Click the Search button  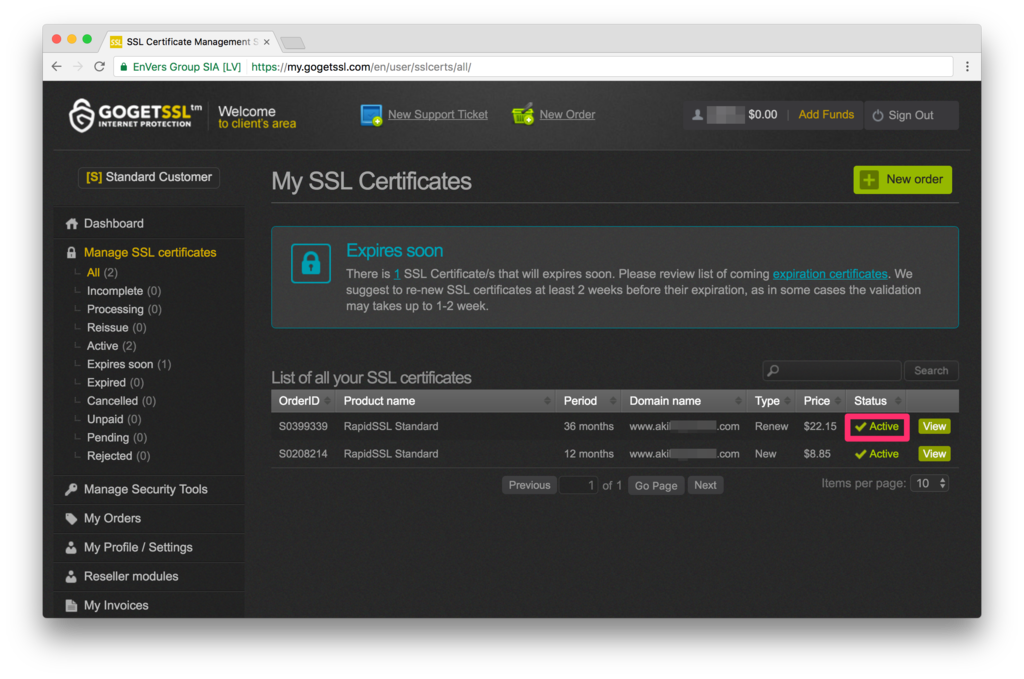click(x=931, y=371)
